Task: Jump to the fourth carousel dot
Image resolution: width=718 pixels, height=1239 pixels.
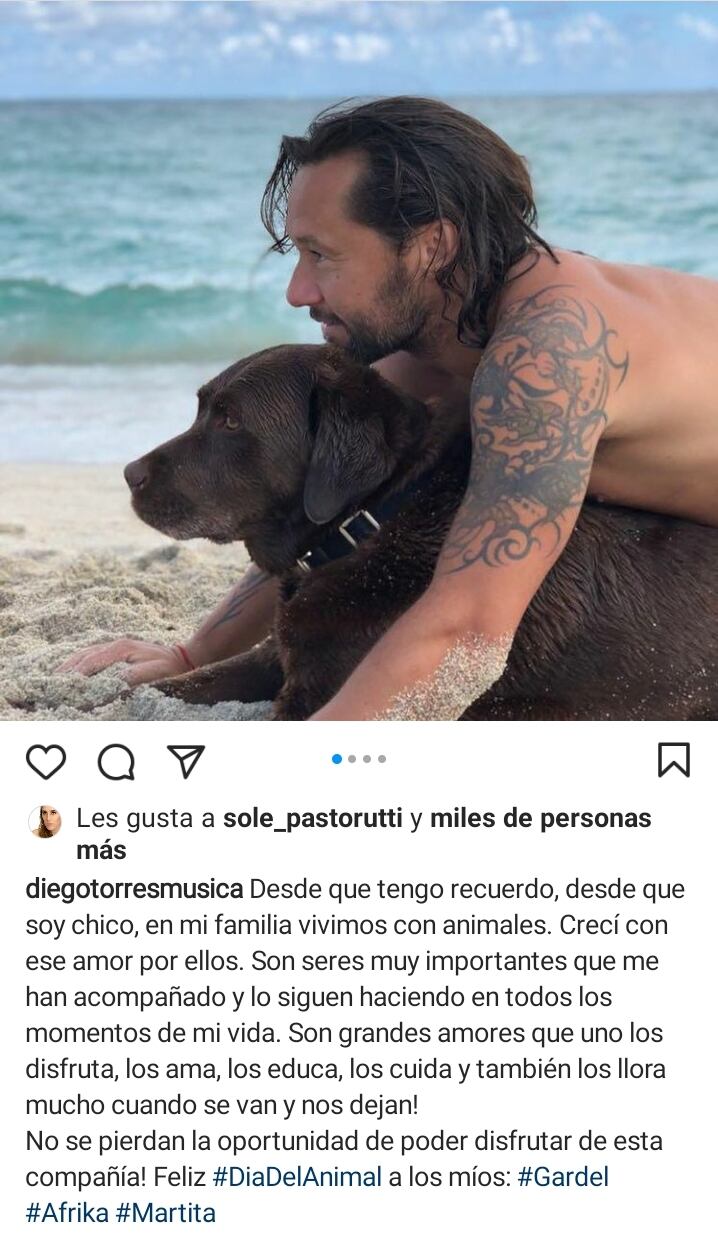Action: [382, 759]
